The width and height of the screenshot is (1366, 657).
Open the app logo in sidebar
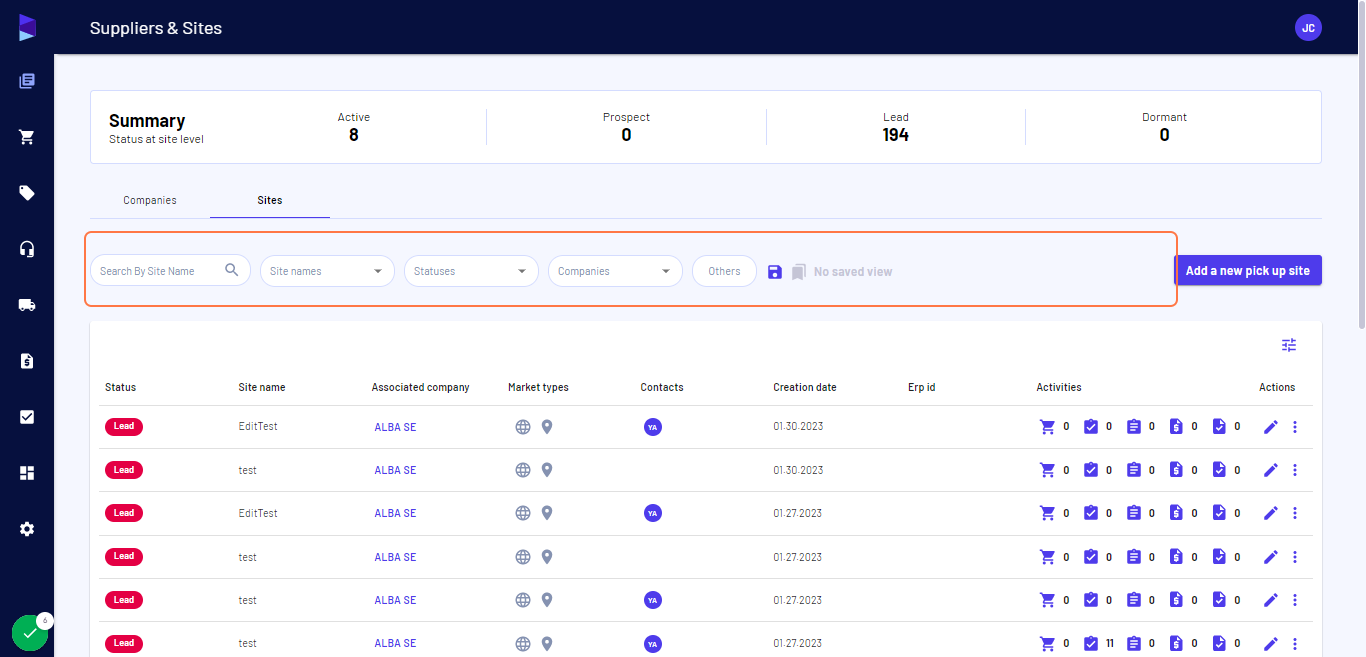[x=27, y=28]
